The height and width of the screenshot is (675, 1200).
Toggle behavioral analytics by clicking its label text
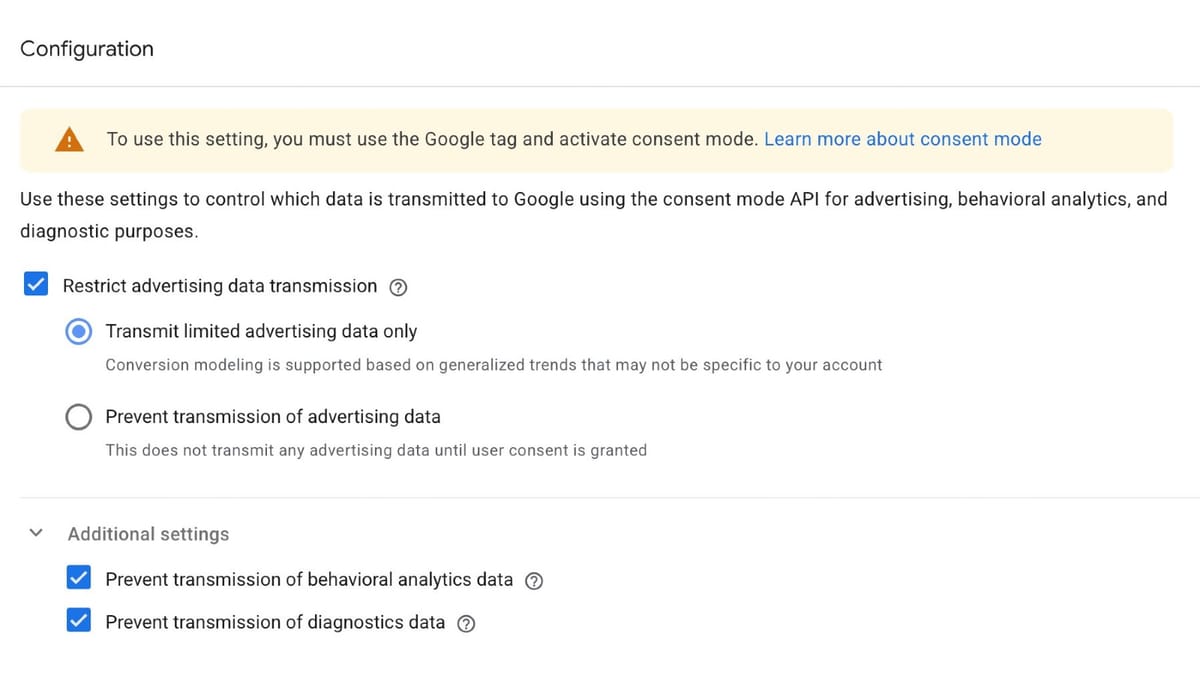click(307, 579)
